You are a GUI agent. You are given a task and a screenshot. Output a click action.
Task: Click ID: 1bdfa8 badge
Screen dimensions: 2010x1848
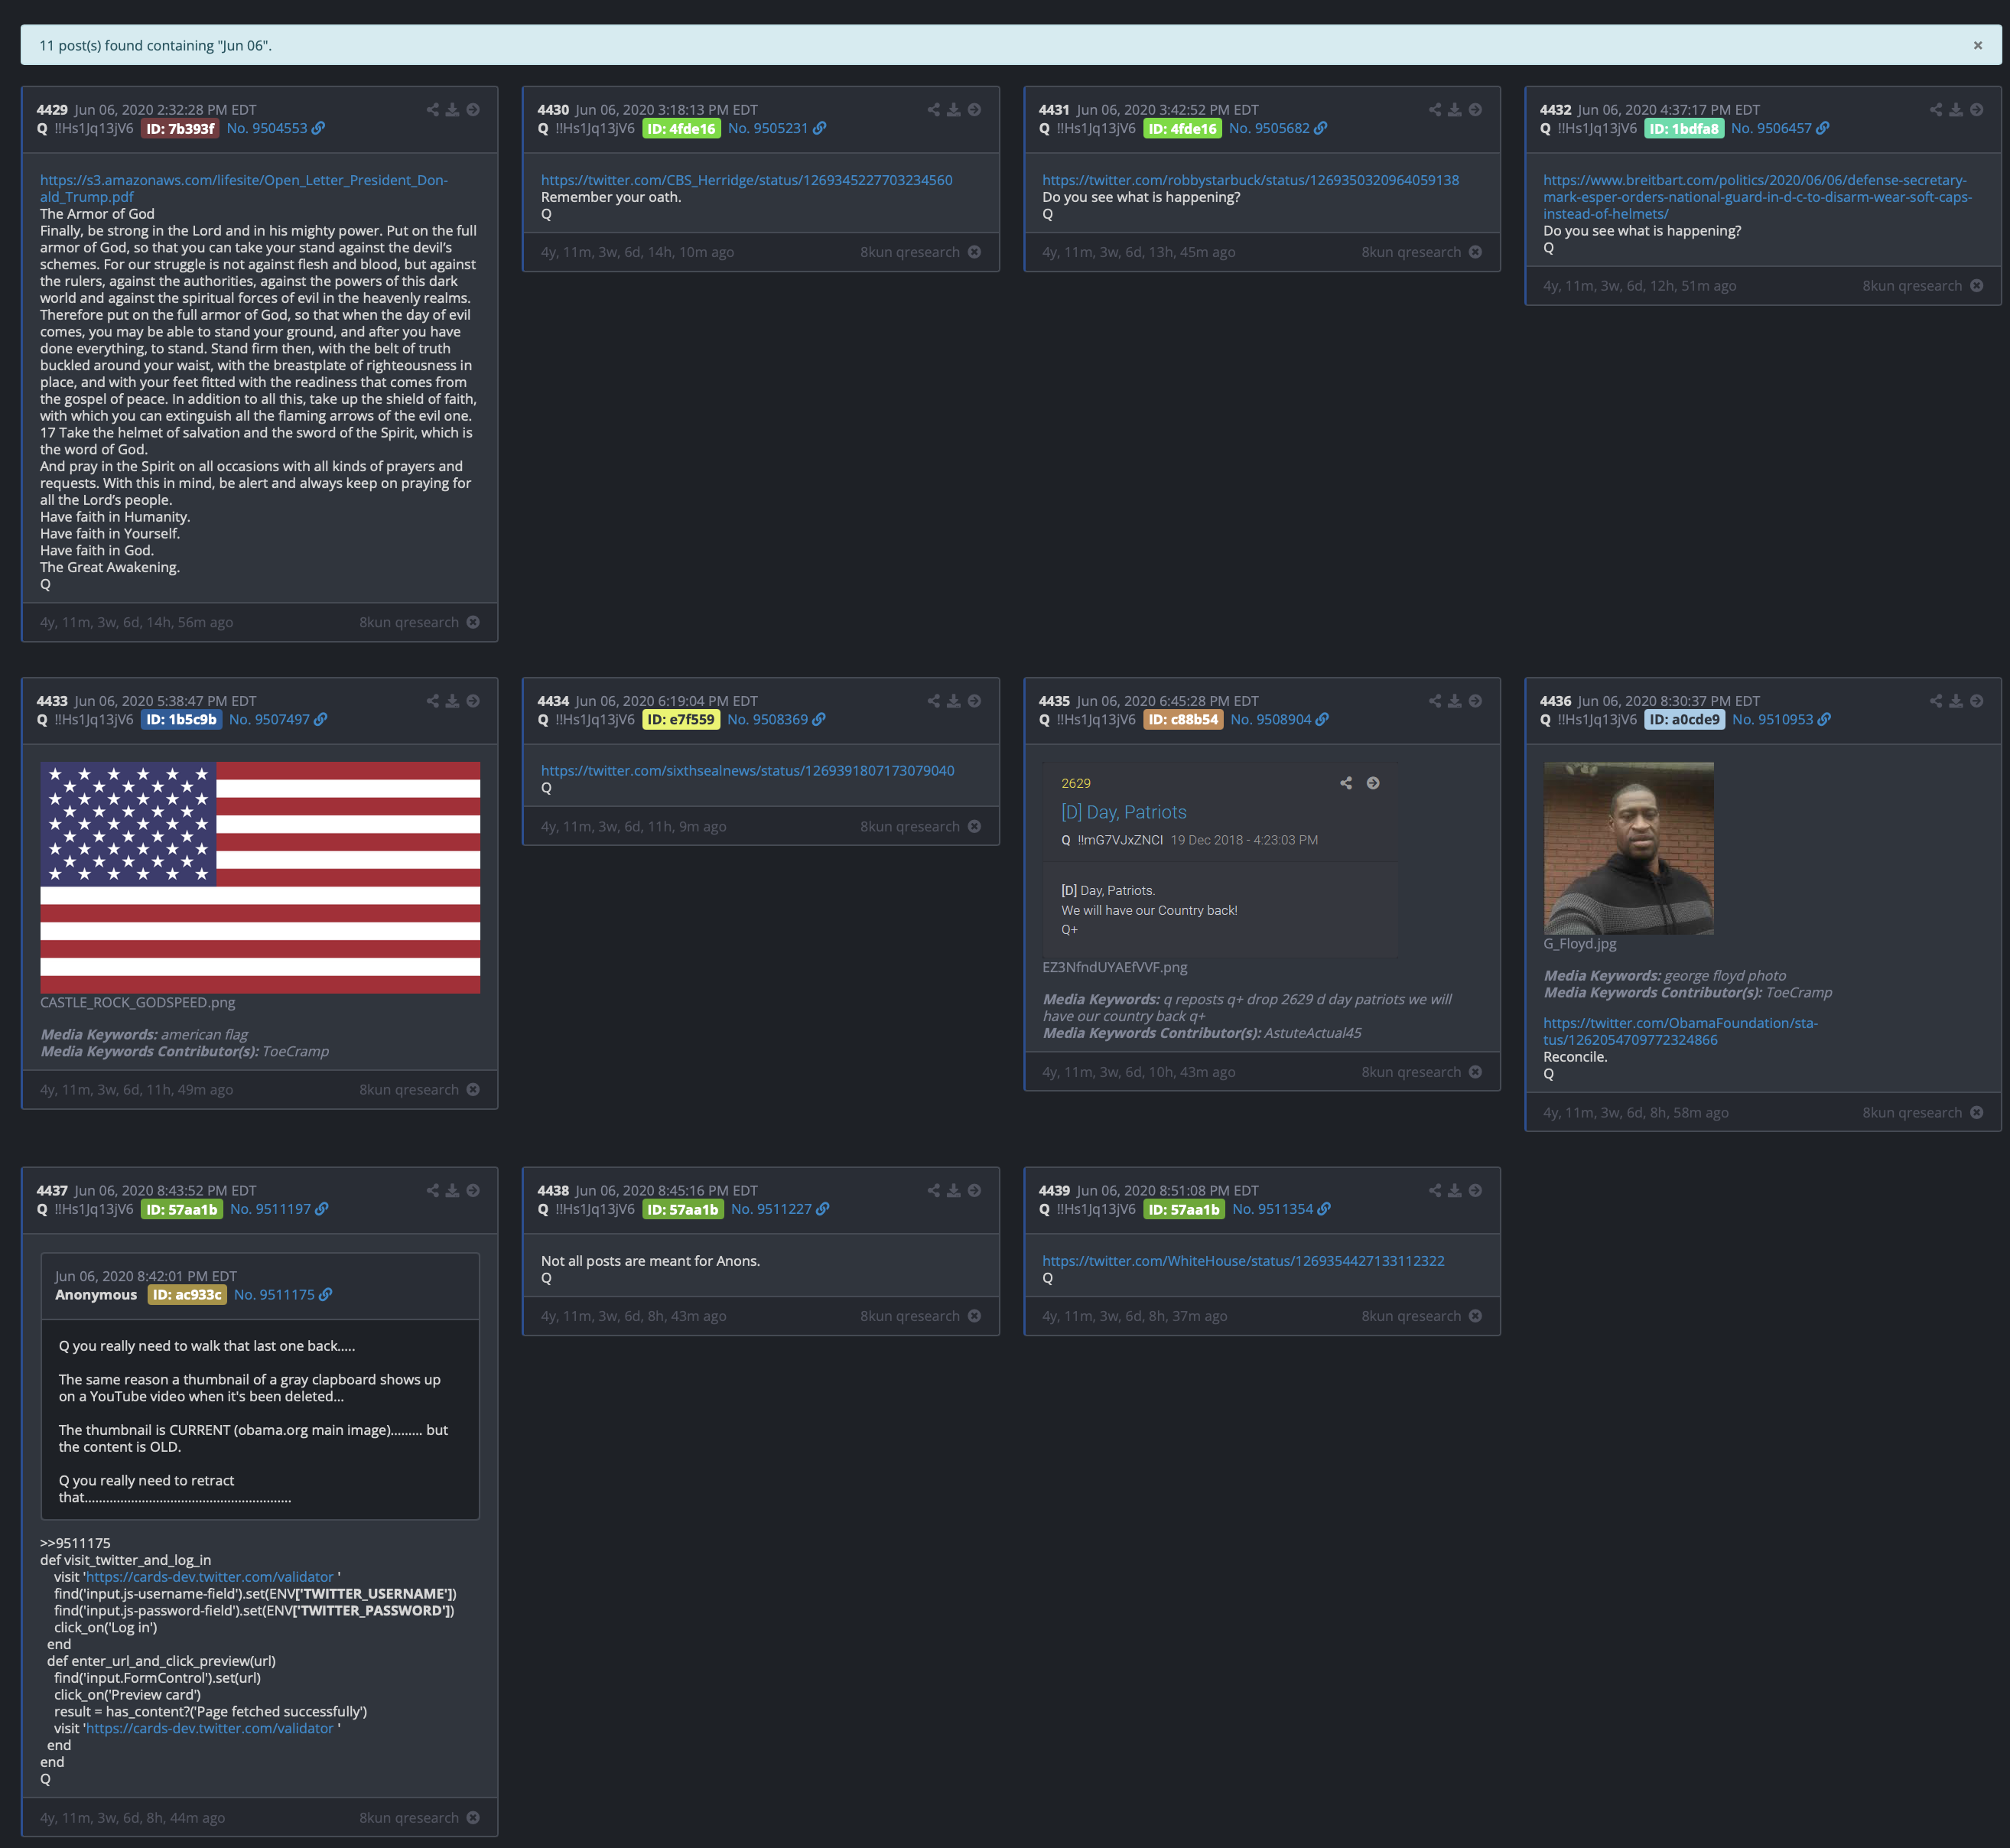click(x=1684, y=128)
